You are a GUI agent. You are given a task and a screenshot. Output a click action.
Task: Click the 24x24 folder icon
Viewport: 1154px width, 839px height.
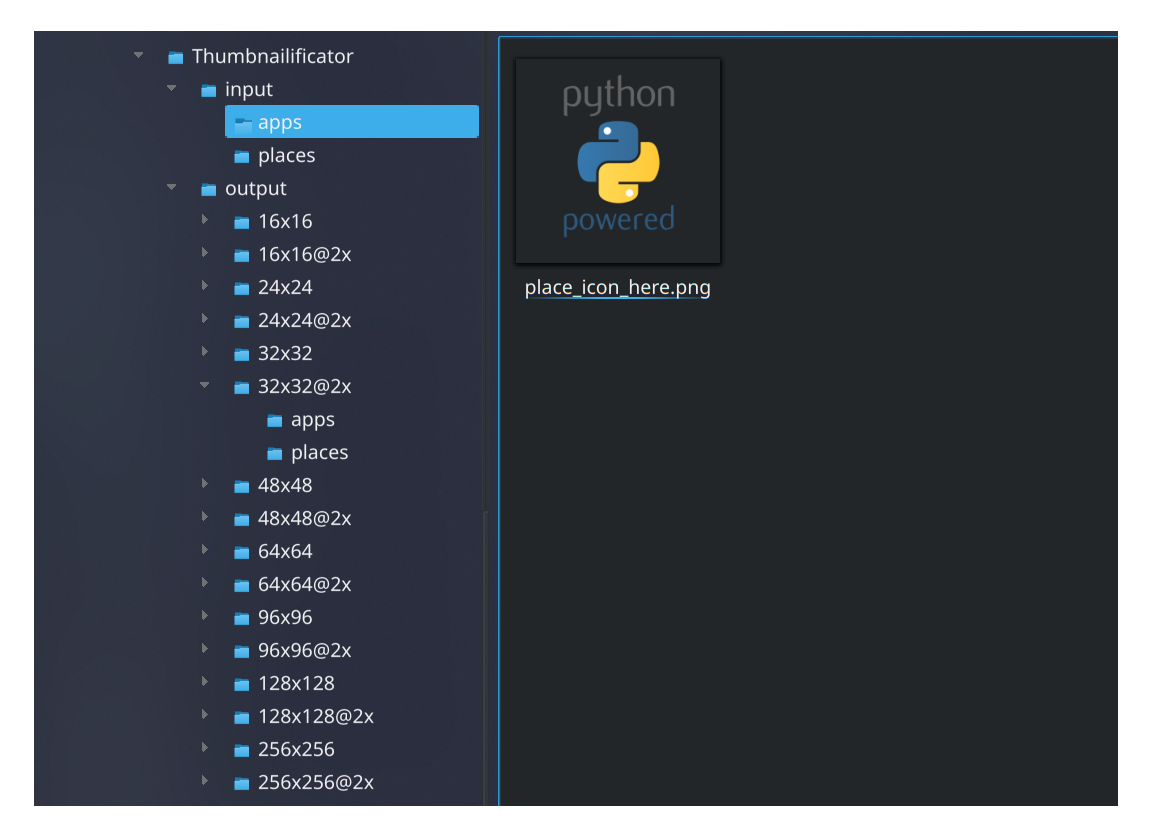241,288
